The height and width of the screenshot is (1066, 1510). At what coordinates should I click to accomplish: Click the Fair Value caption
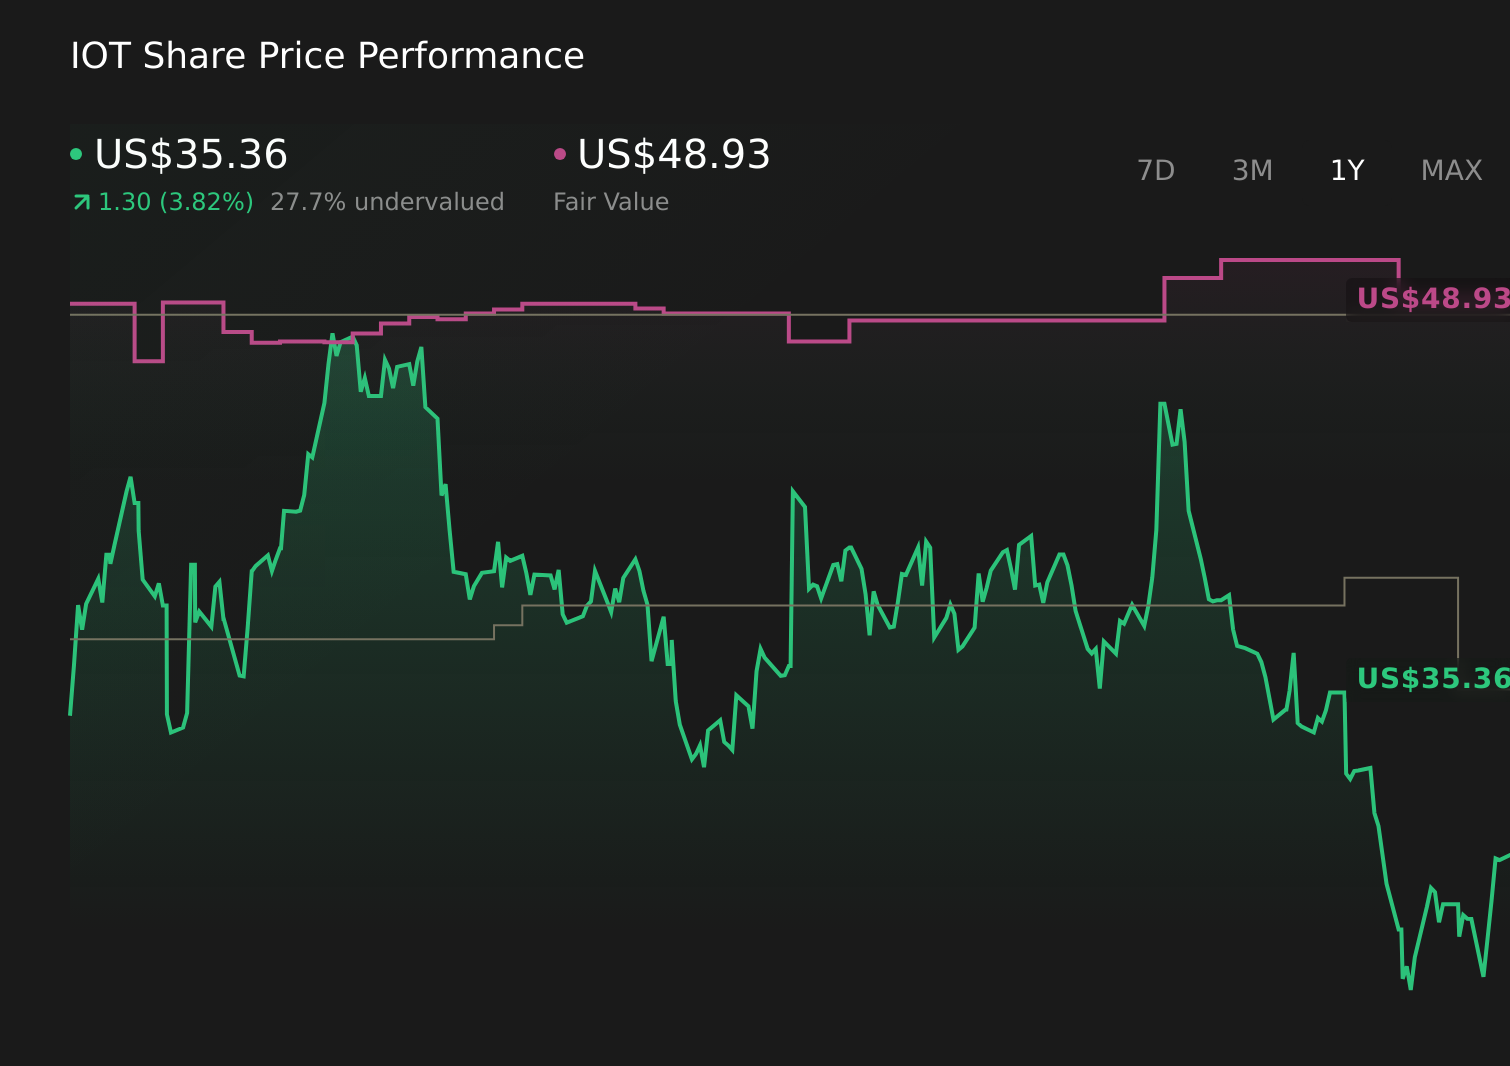click(610, 202)
